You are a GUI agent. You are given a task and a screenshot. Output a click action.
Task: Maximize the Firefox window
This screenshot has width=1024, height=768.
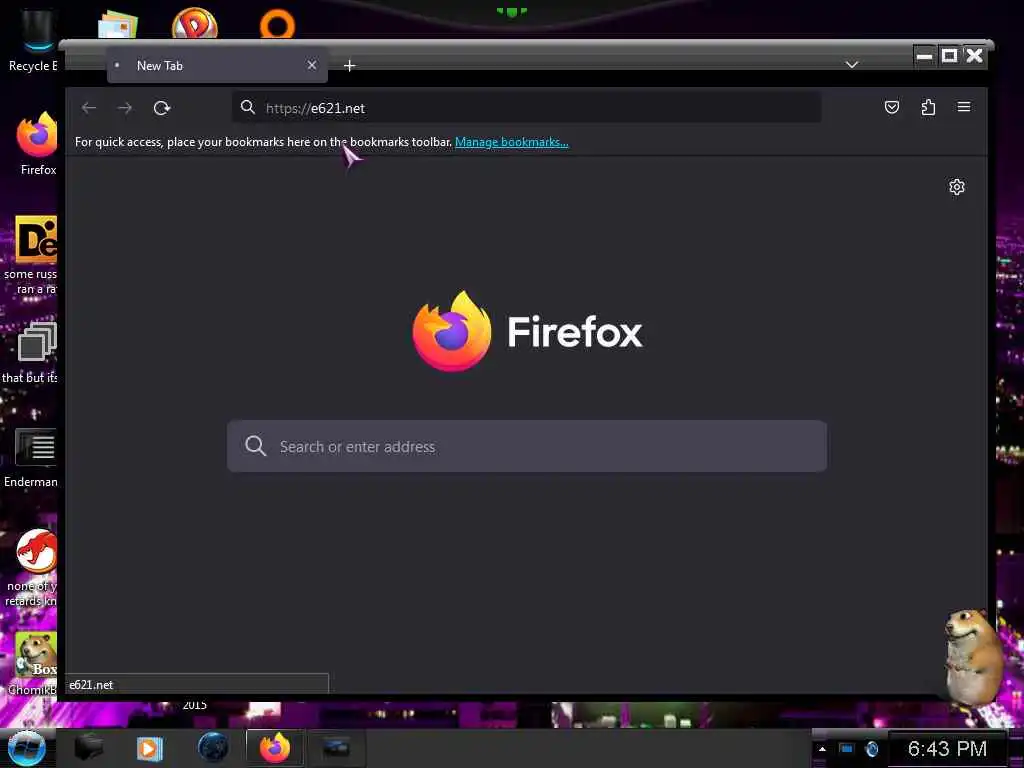[949, 56]
